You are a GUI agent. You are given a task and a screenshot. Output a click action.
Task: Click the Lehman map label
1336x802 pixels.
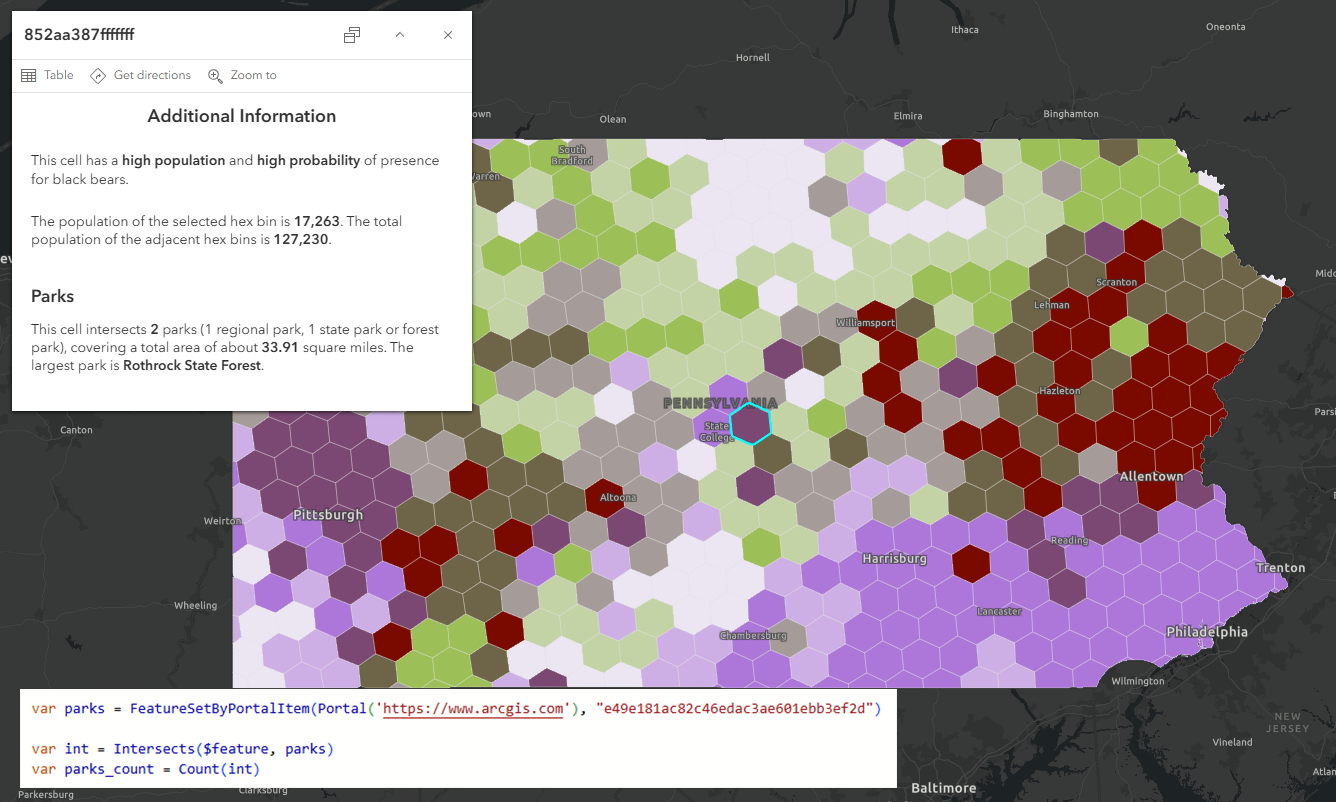point(1051,305)
